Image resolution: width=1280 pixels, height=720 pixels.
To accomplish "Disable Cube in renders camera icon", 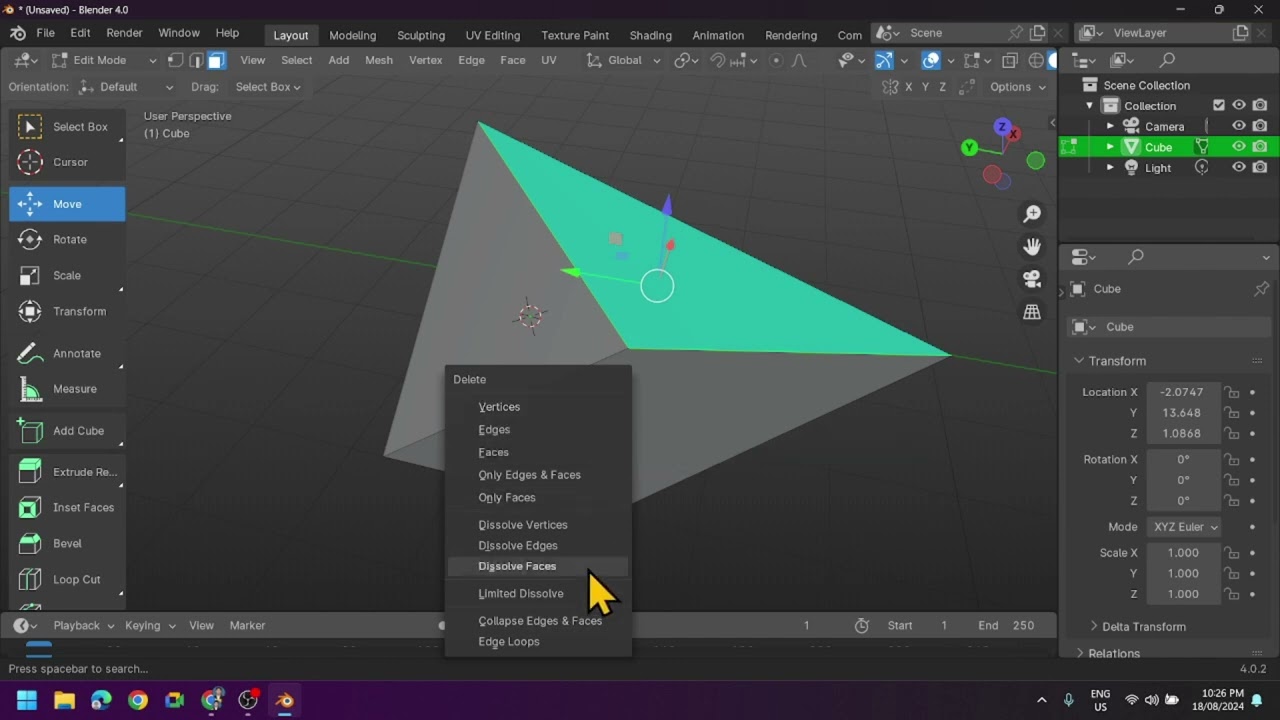I will 1260,147.
